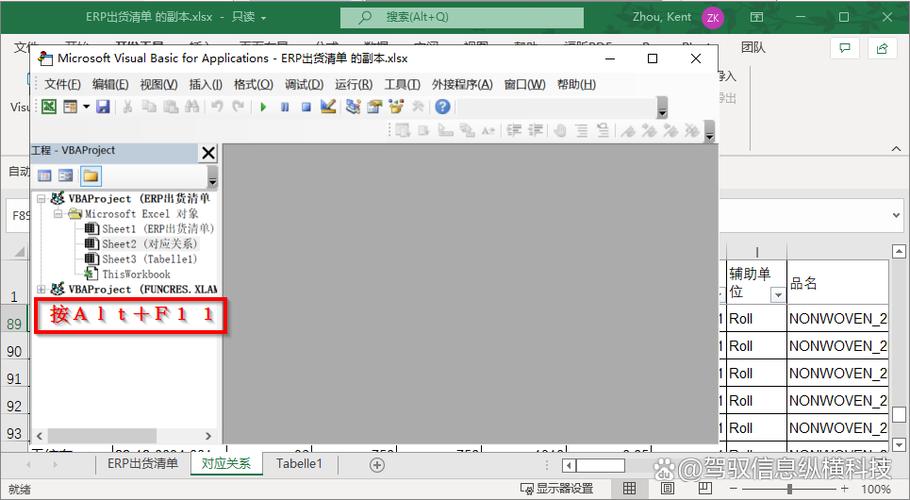
Task: Switch to Tabelle1 sheet tab in Excel
Action: pos(299,463)
